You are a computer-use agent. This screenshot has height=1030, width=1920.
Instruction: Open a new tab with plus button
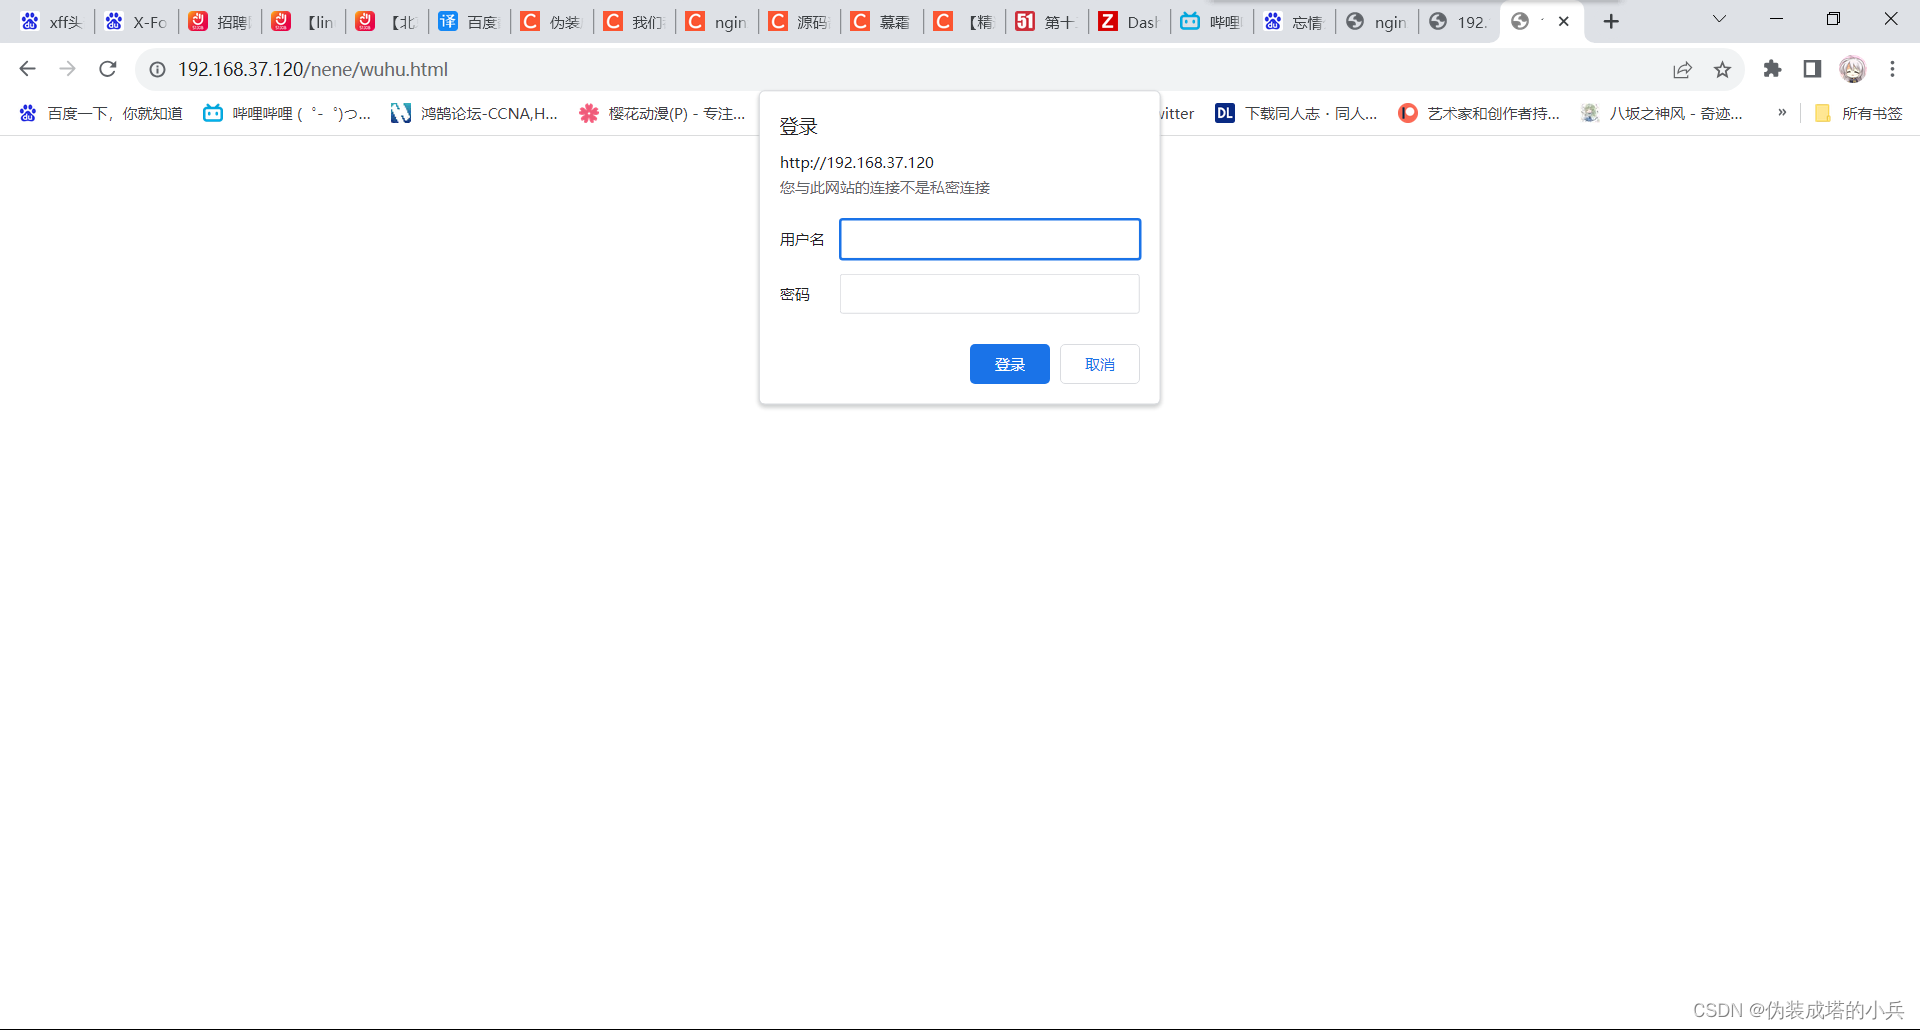pyautogui.click(x=1611, y=22)
